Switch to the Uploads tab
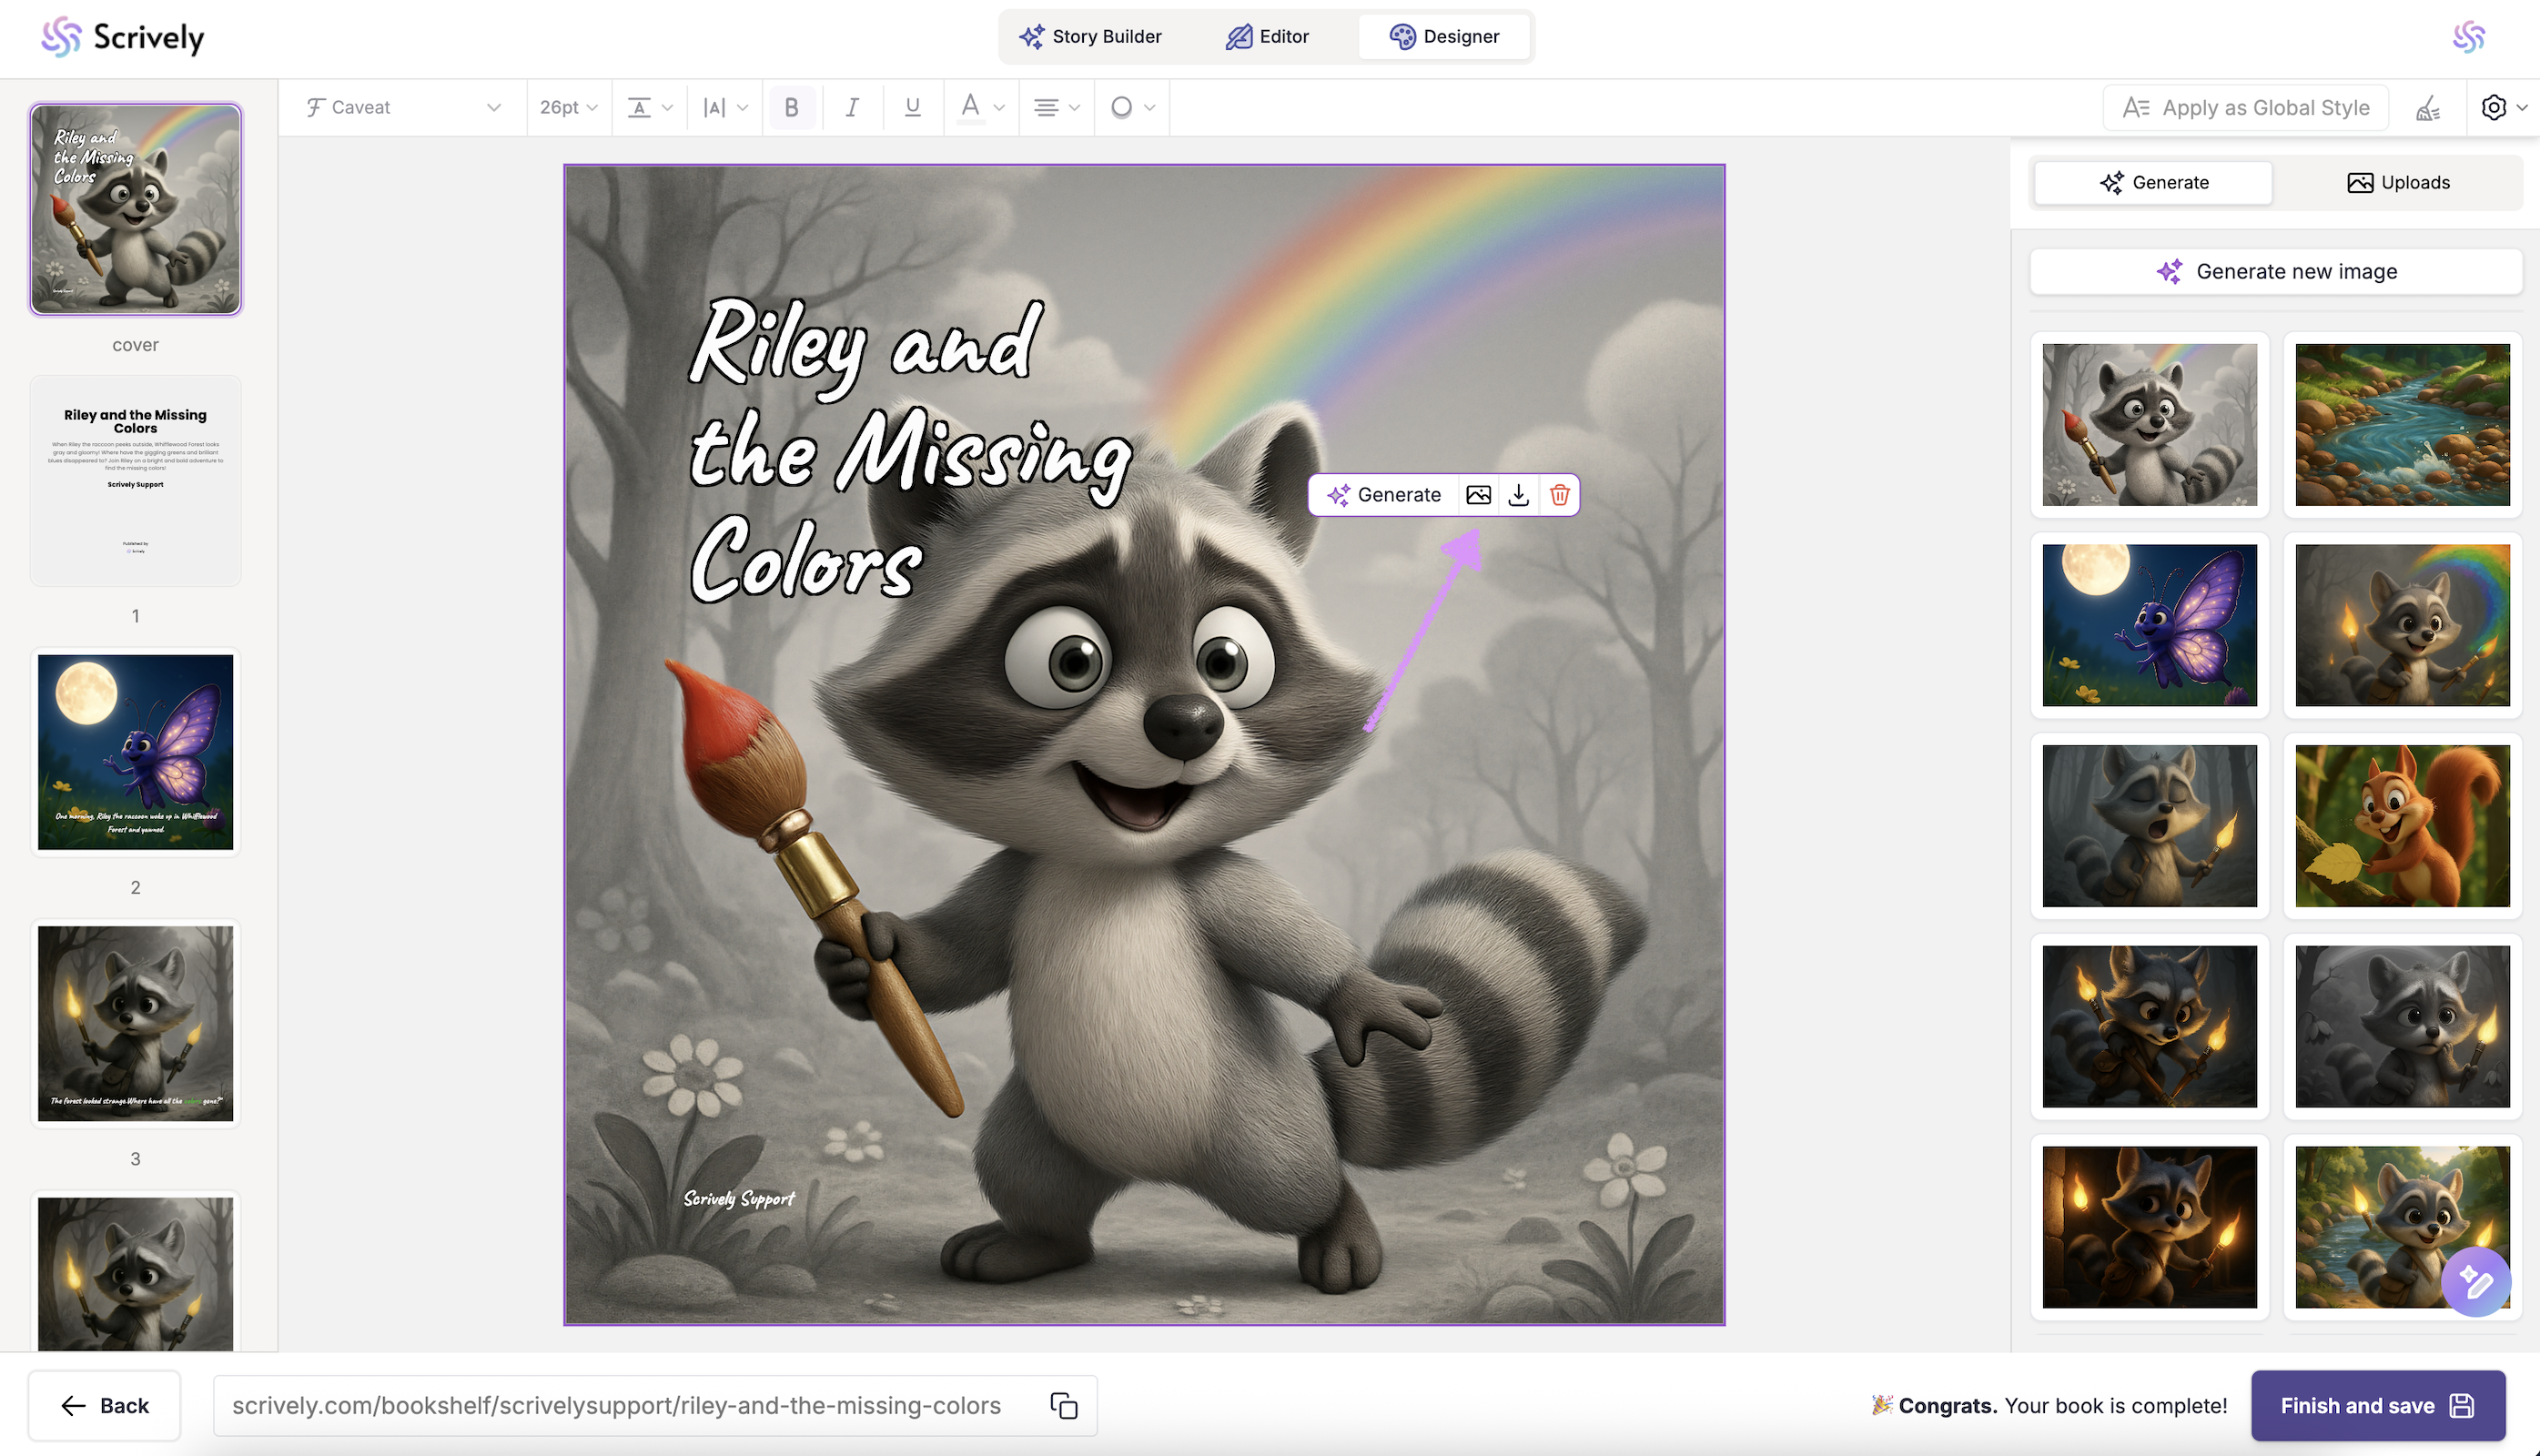The height and width of the screenshot is (1456, 2540). (x=2397, y=182)
